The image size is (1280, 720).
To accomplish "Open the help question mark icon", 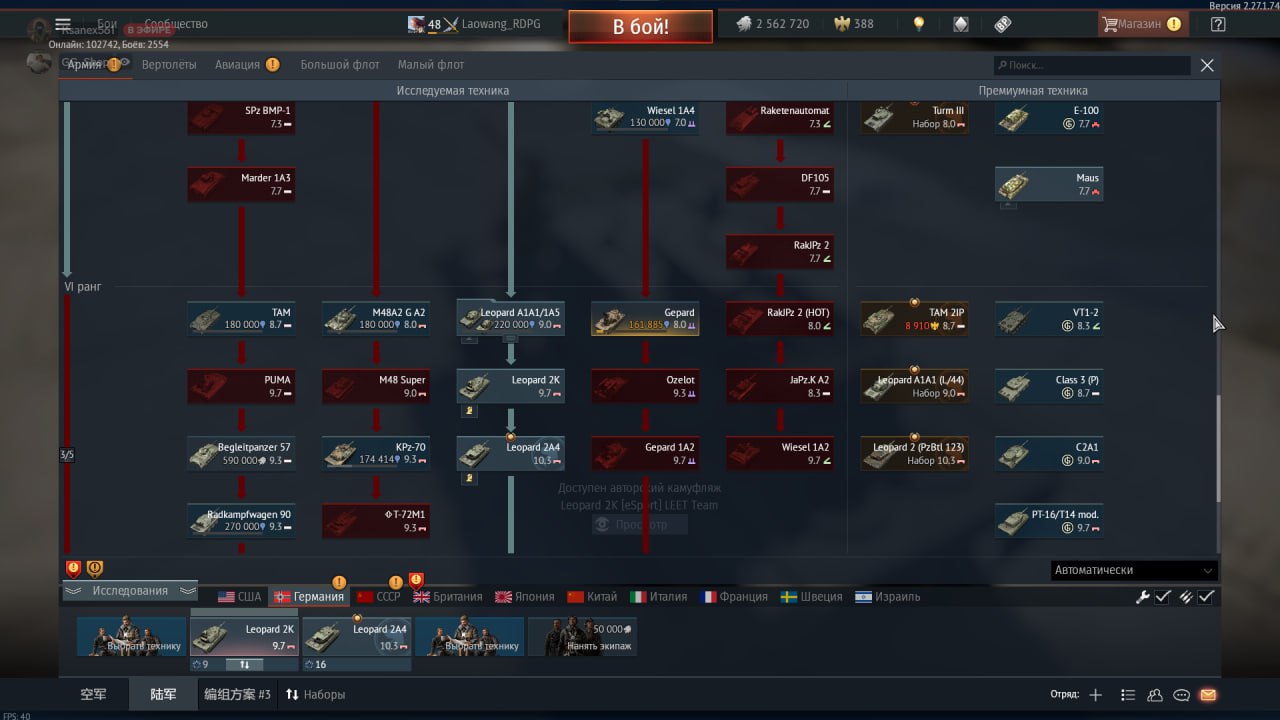I will [x=1217, y=24].
